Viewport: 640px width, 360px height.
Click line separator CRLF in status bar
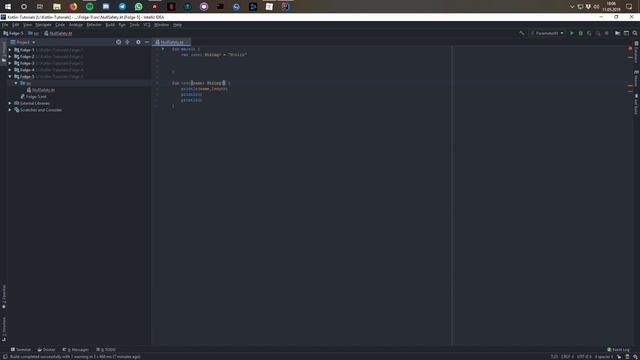coord(567,357)
